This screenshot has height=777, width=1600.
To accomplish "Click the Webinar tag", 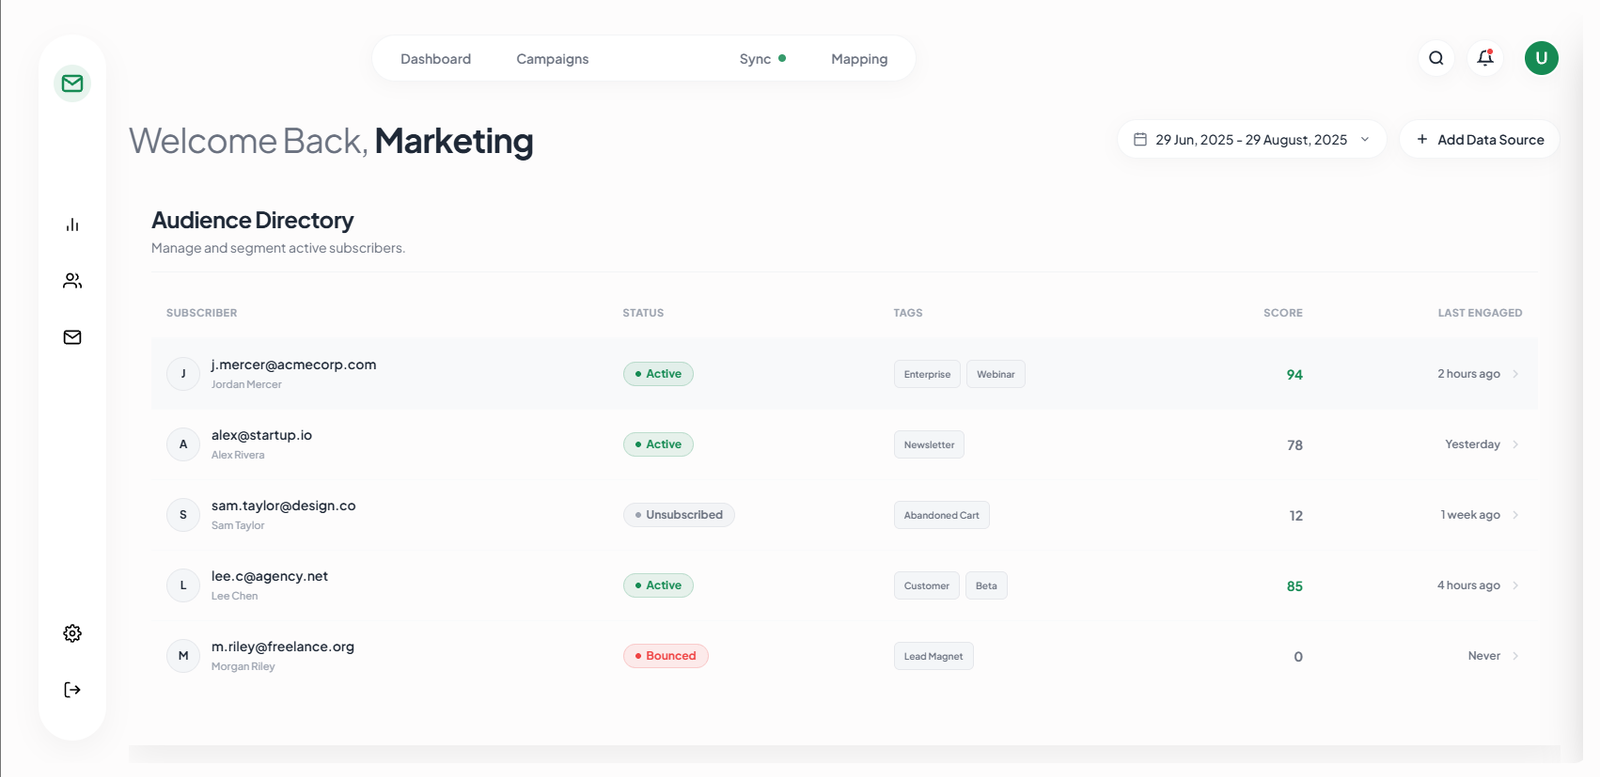I will click(x=996, y=374).
